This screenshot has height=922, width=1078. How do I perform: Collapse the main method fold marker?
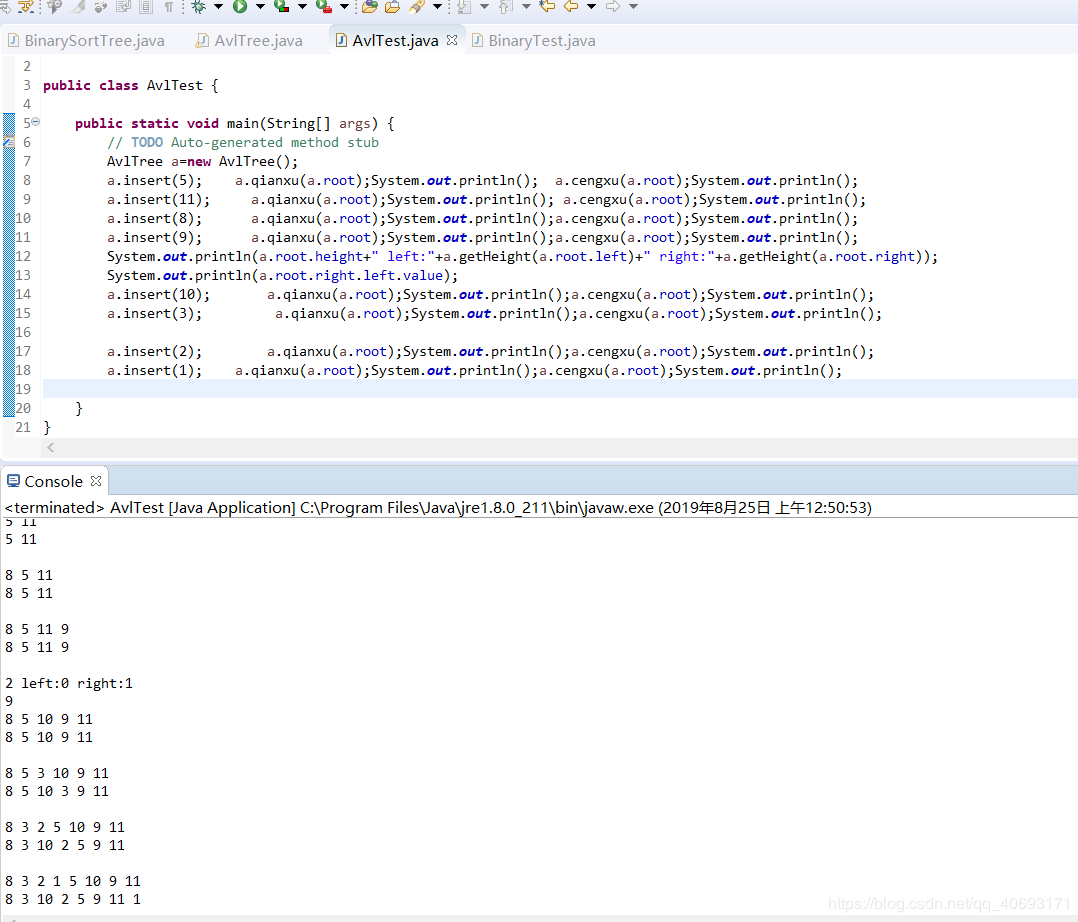click(x=36, y=122)
